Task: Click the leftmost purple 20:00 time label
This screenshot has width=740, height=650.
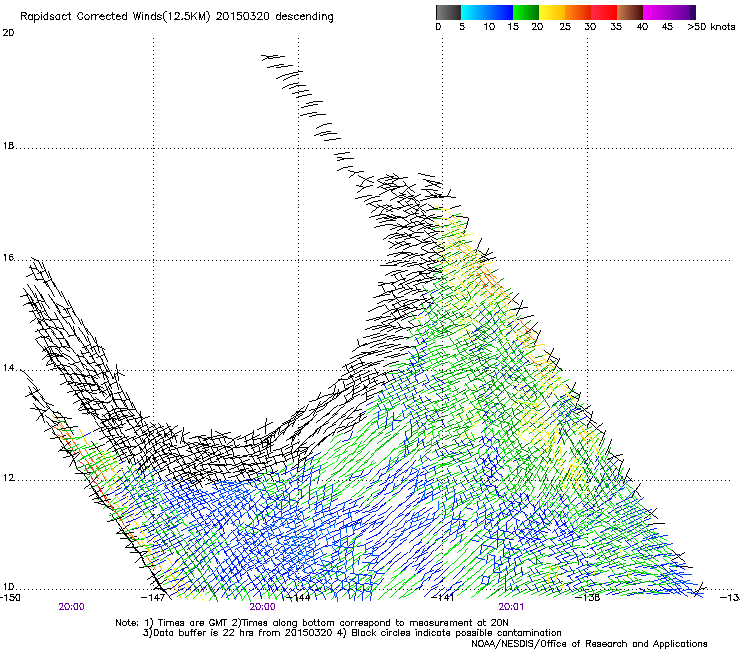Action: pyautogui.click(x=71, y=607)
